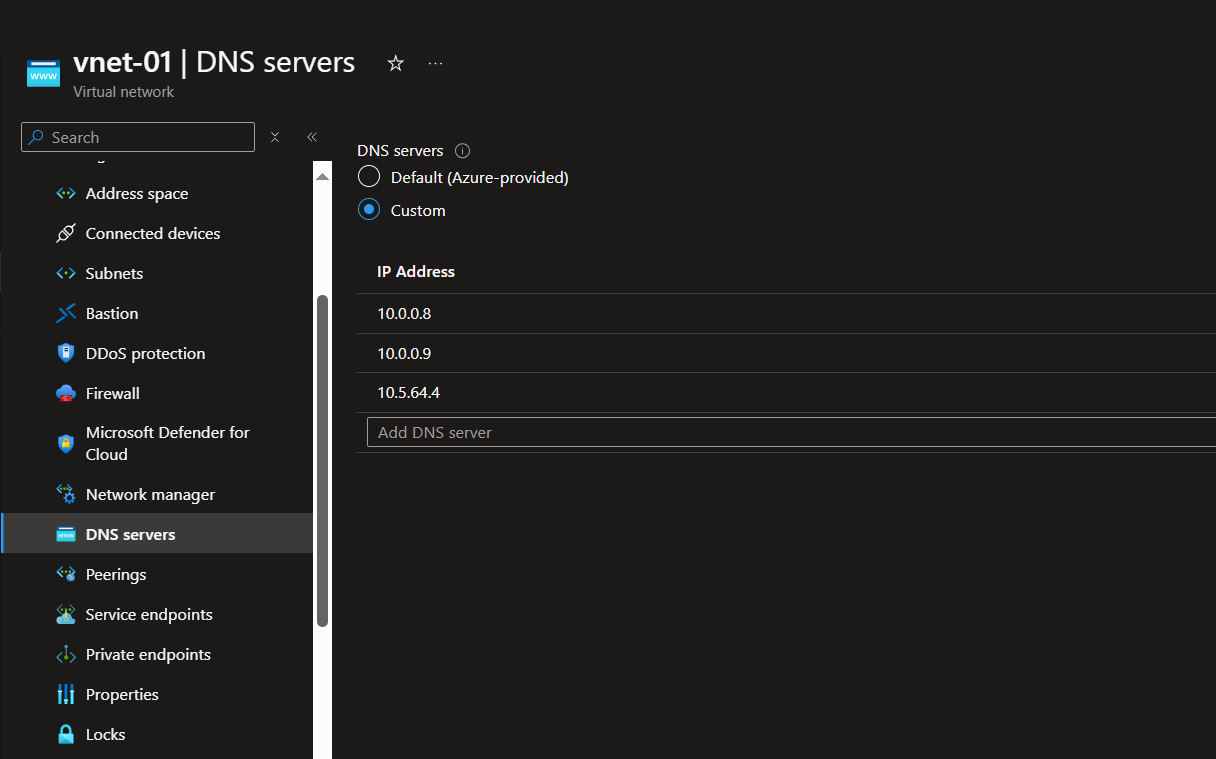Viewport: 1216px width, 759px height.
Task: Click the Locks padlock icon
Action: [66, 735]
